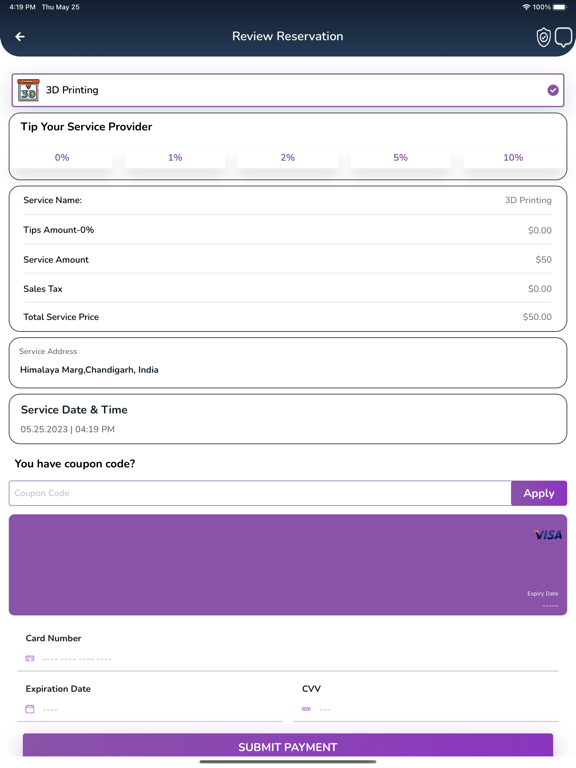
Task: Open the Service Address box
Action: (288, 362)
